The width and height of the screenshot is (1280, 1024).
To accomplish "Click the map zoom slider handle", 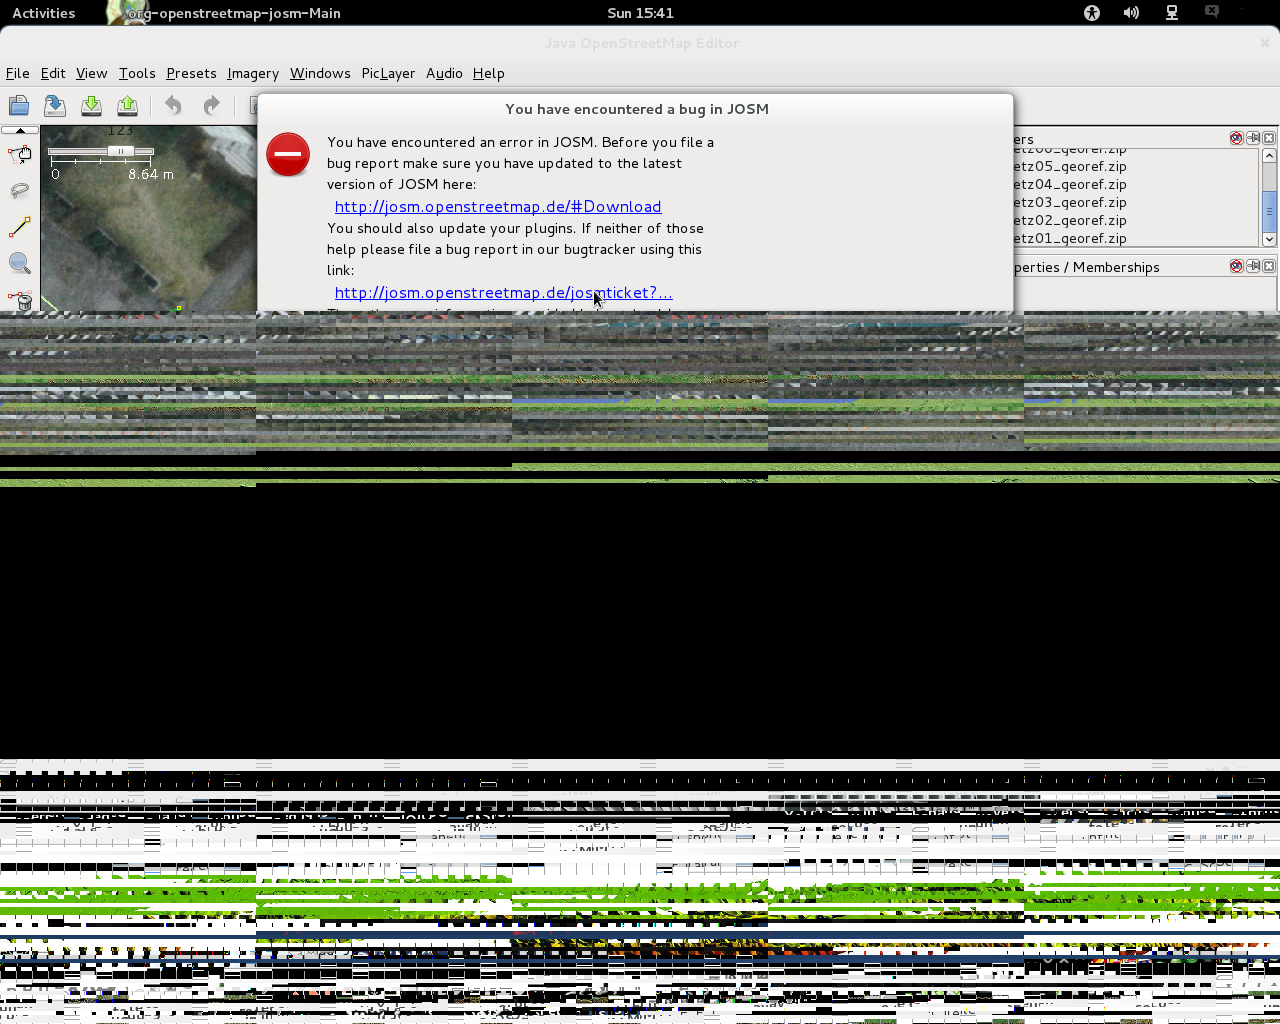I will point(121,151).
